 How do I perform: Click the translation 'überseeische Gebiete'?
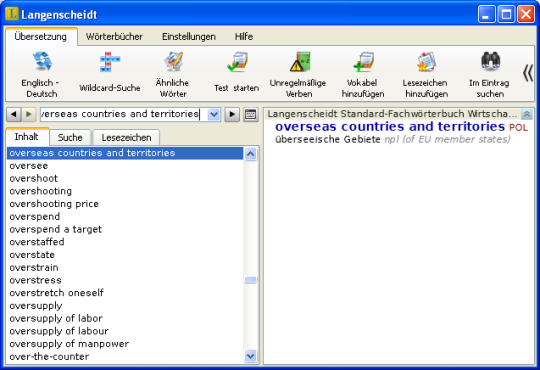pos(328,140)
